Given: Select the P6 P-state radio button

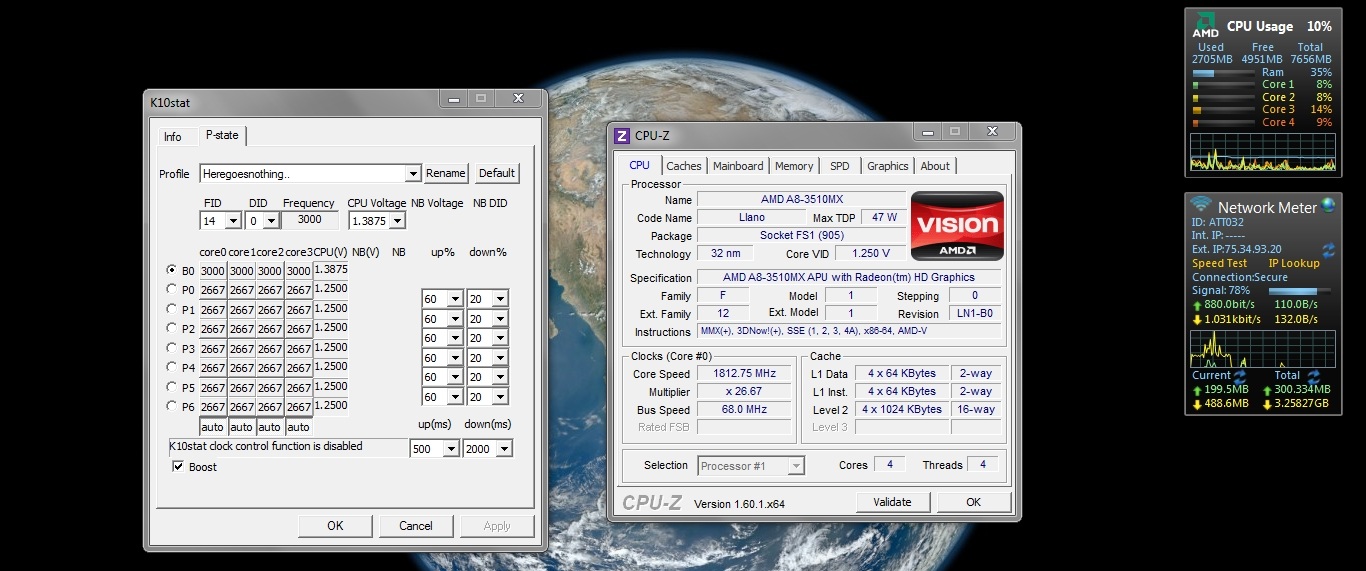Looking at the screenshot, I should pos(172,406).
